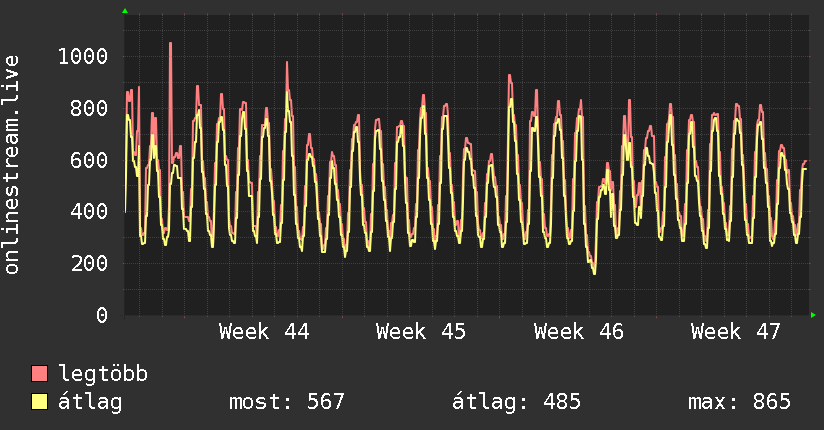Click the 400 y-axis value
Viewport: 824px width, 430px height.
point(89,211)
